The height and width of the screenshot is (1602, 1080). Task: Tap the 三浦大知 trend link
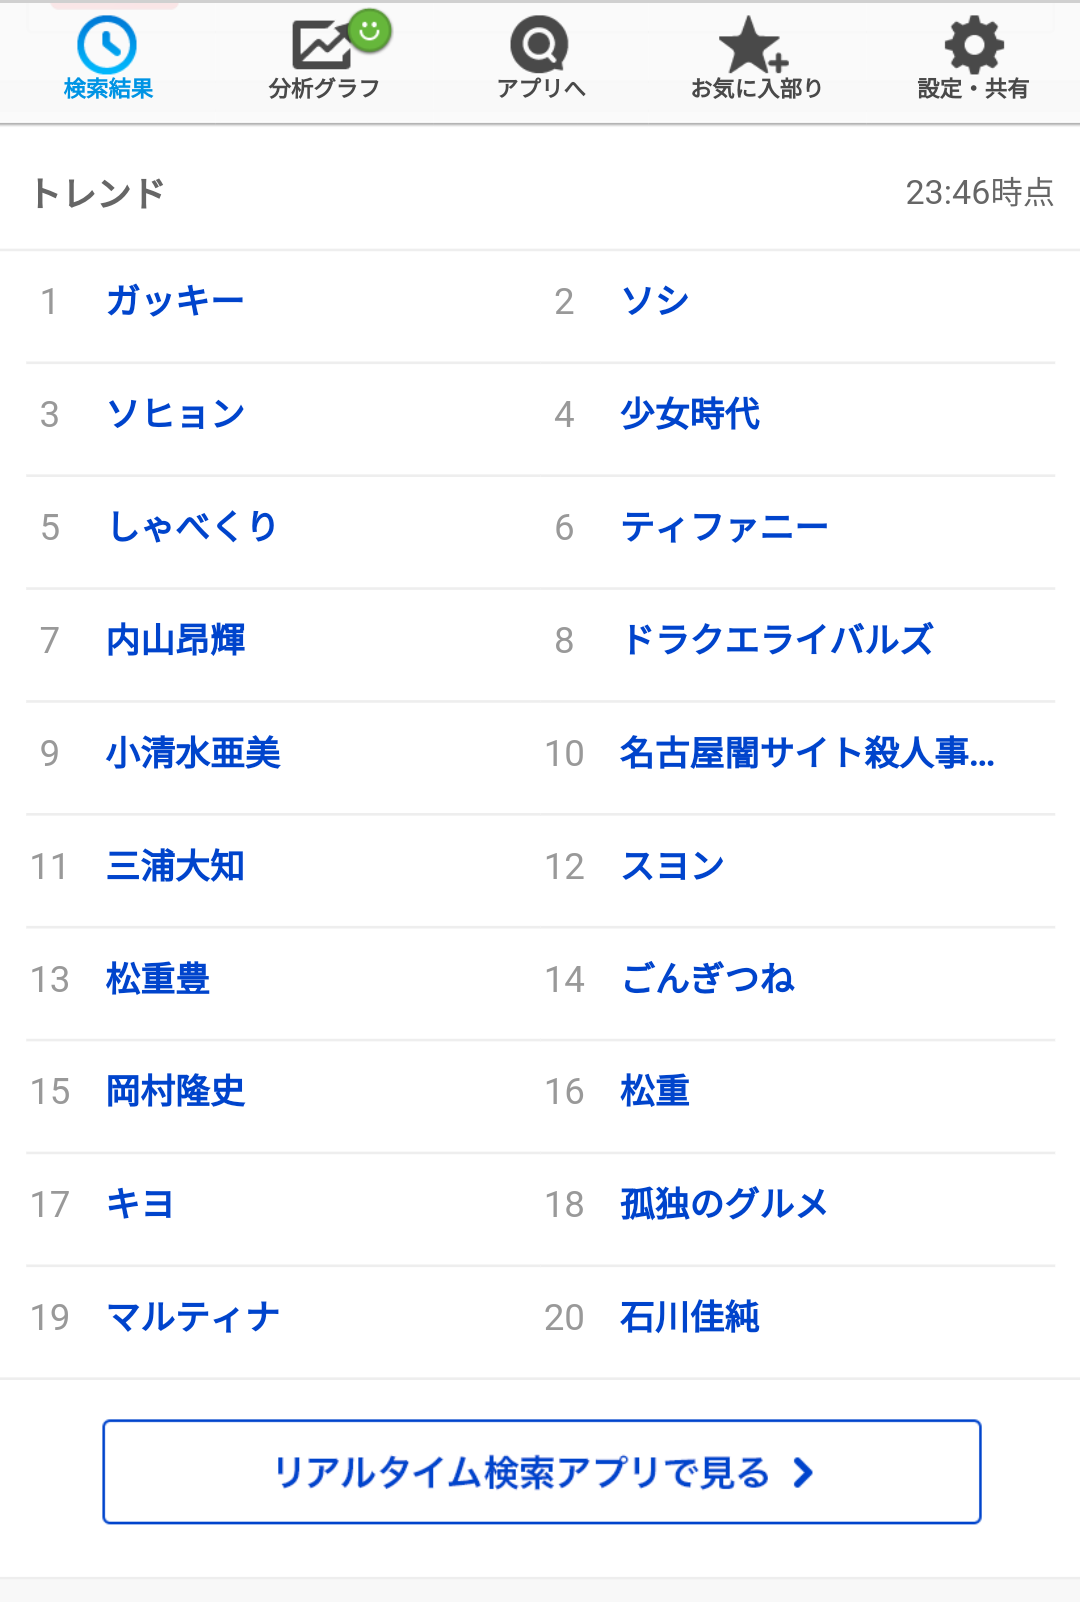(x=175, y=866)
